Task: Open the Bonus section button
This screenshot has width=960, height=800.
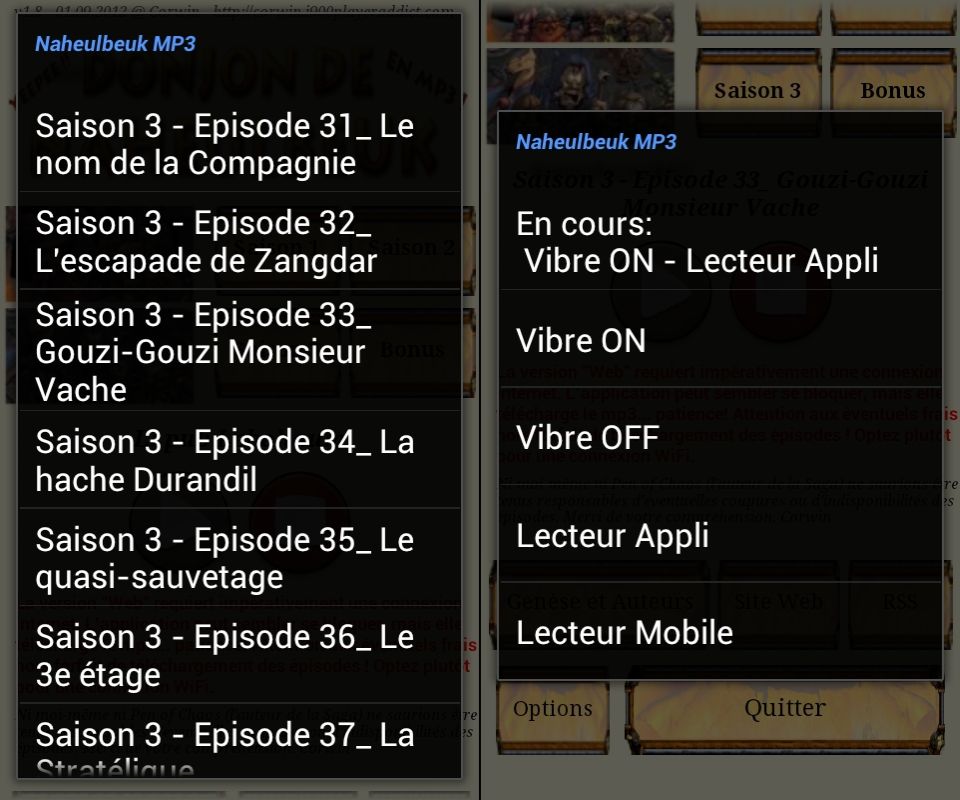Action: point(893,90)
